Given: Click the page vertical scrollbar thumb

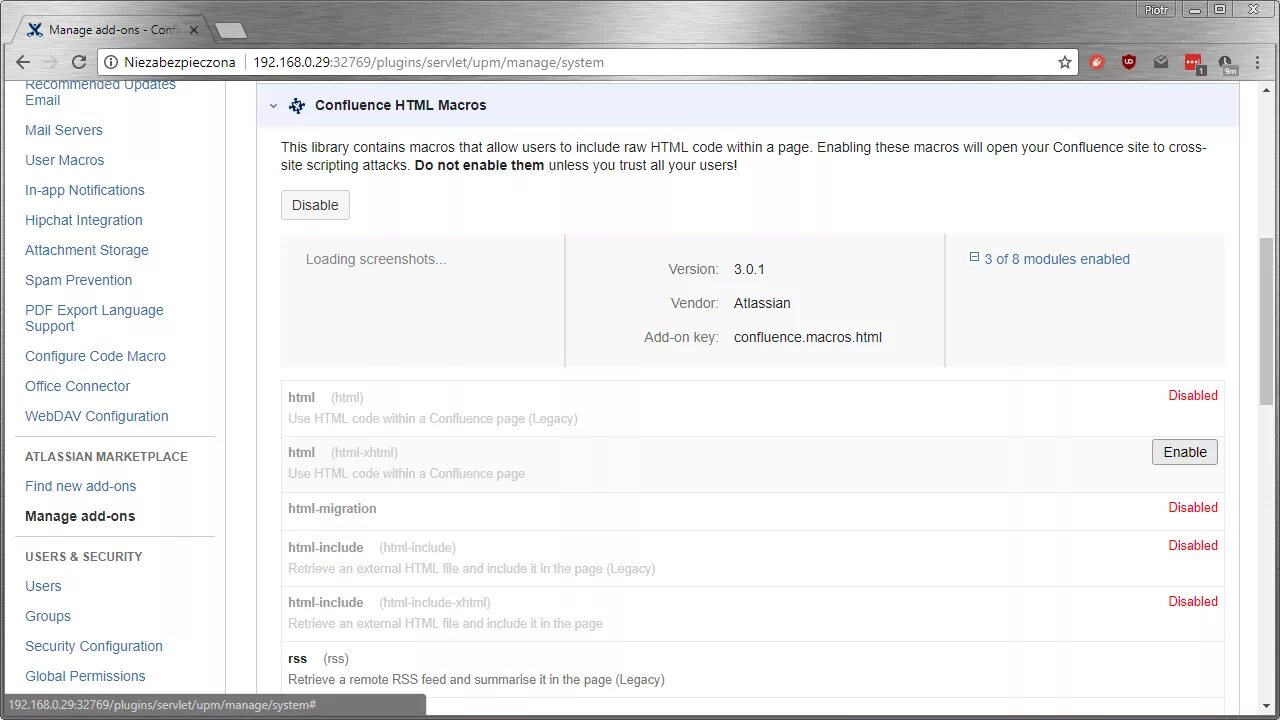Looking at the screenshot, I should (1268, 321).
